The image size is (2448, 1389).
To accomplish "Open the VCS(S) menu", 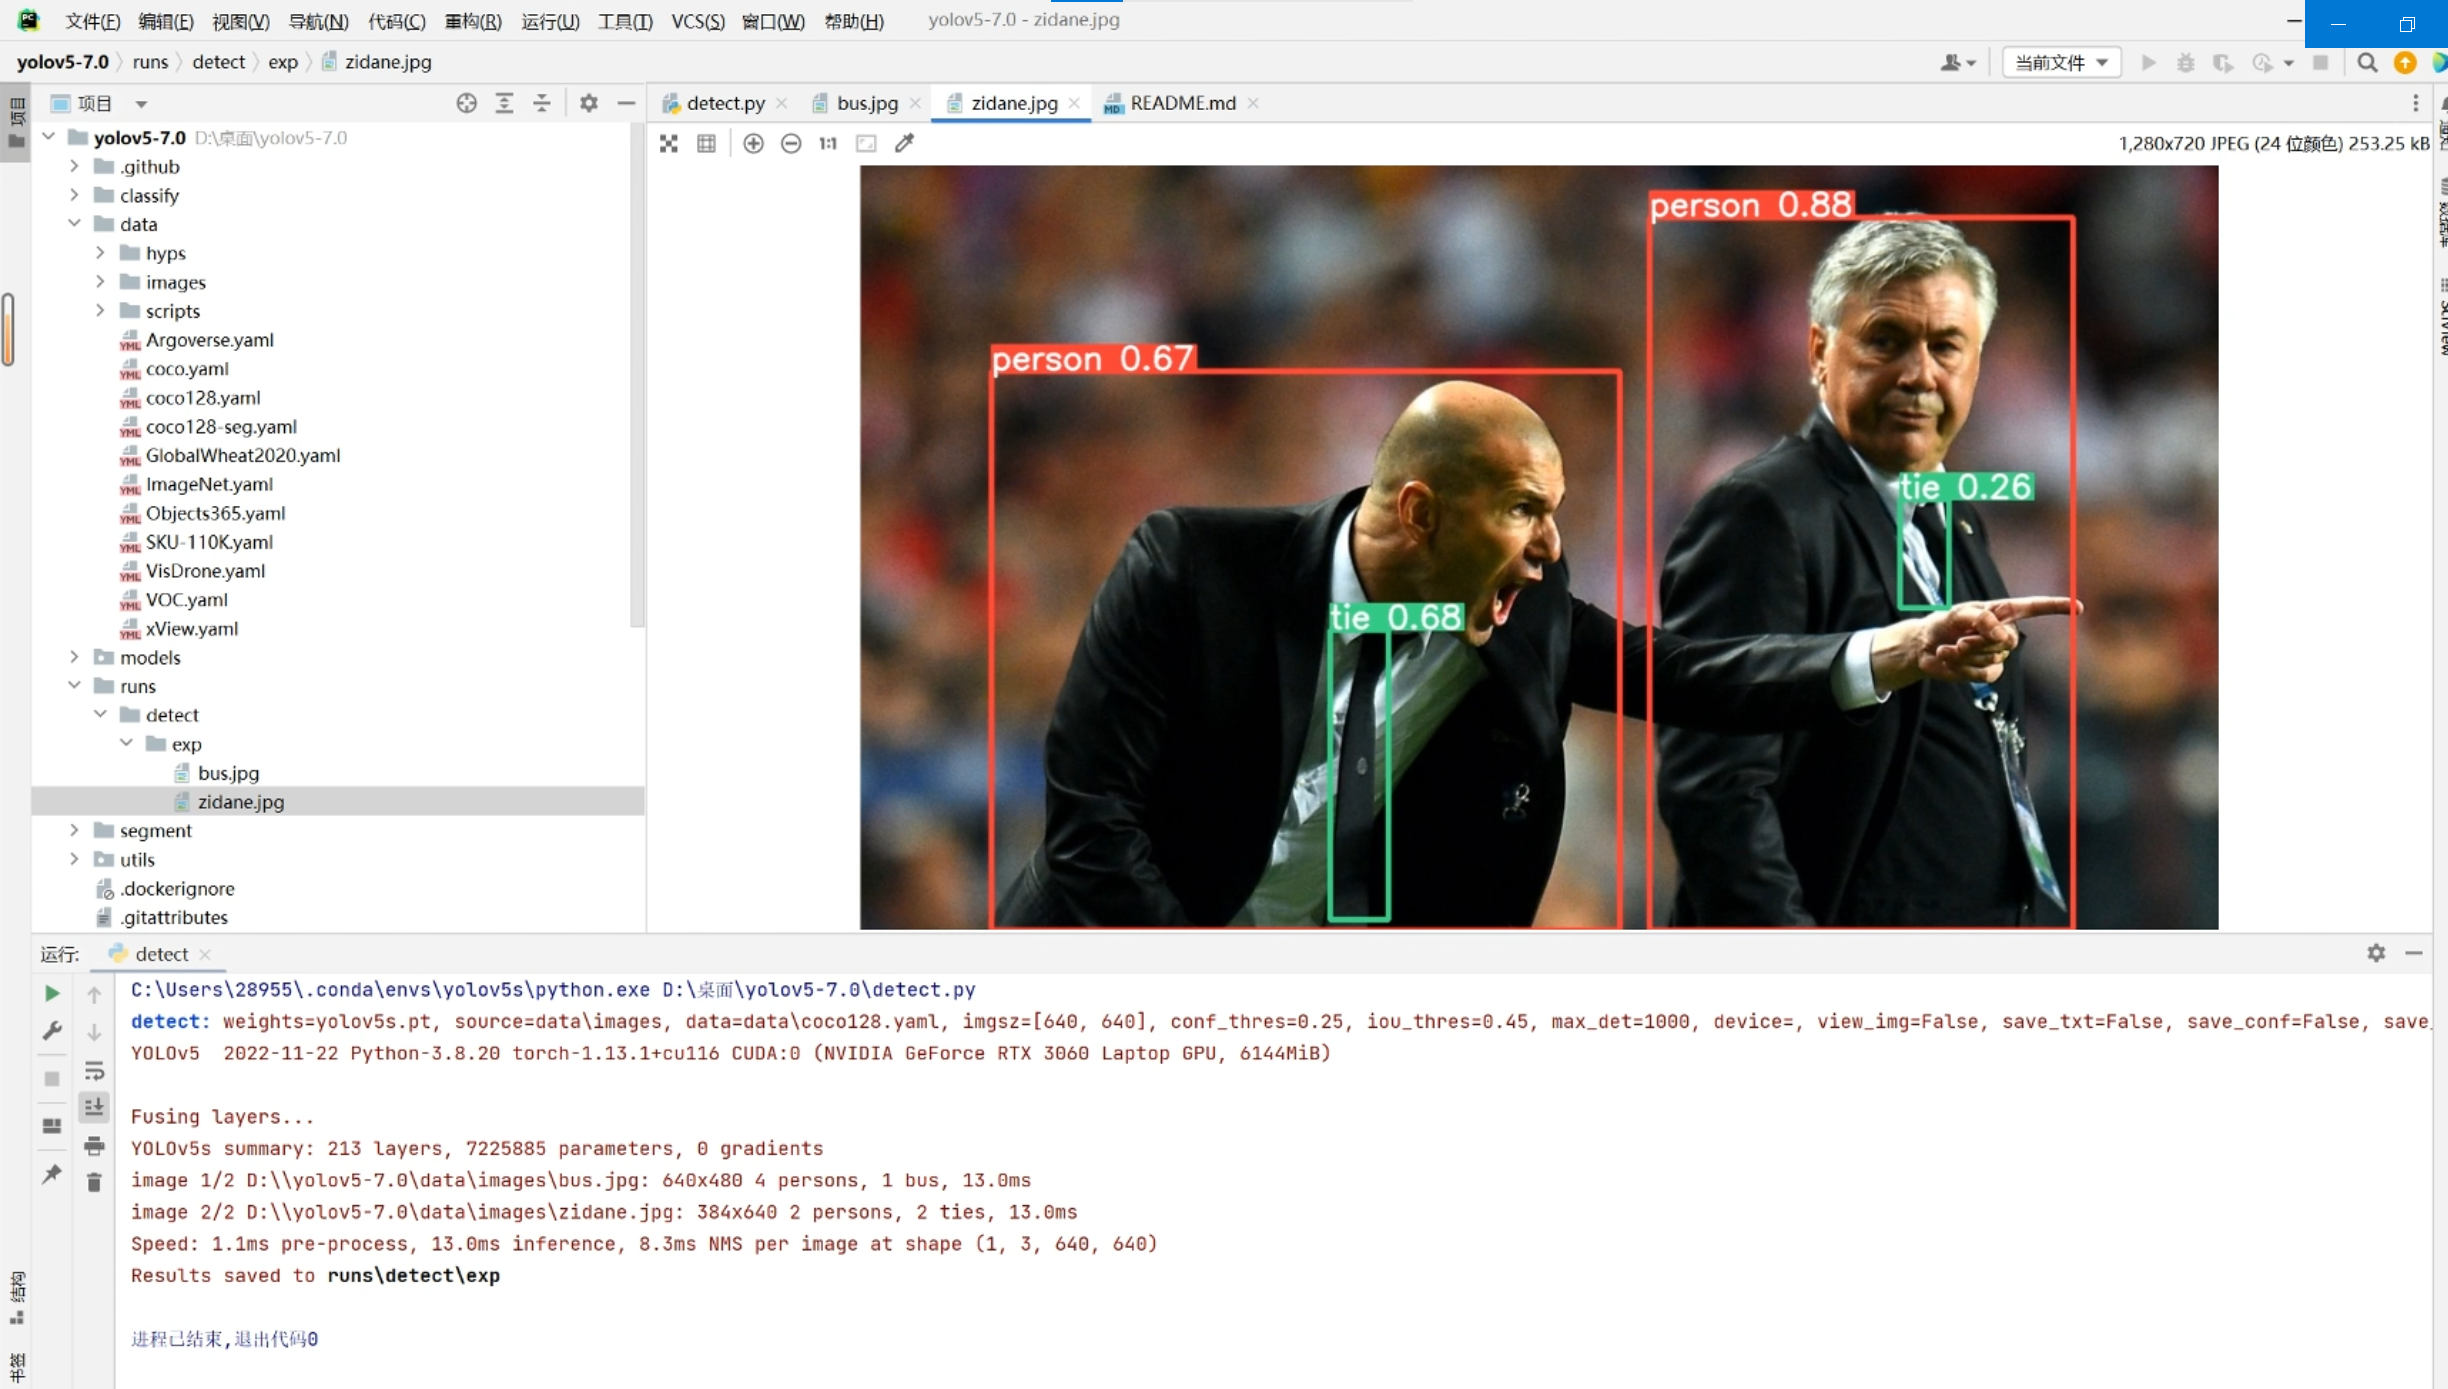I will (697, 21).
